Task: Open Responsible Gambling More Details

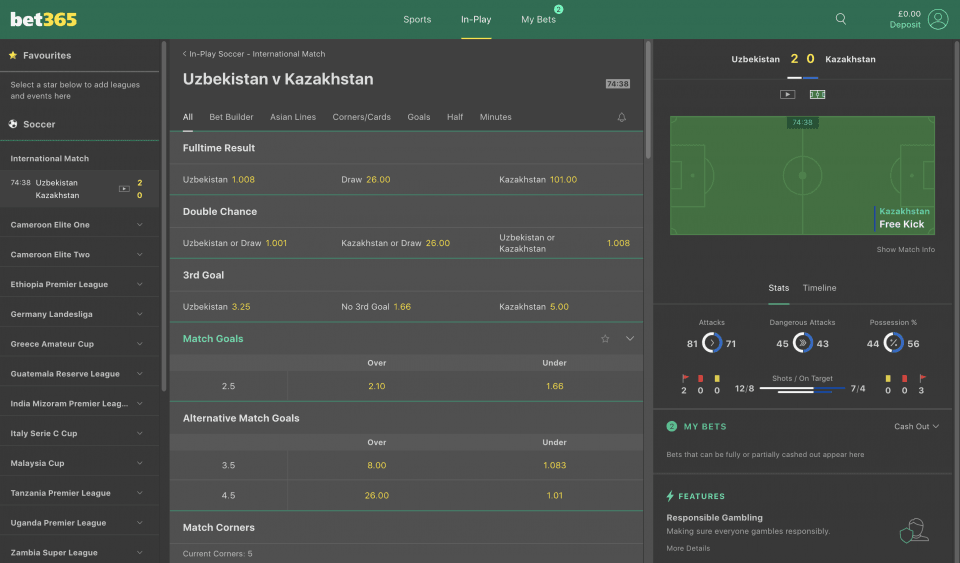Action: click(x=688, y=548)
